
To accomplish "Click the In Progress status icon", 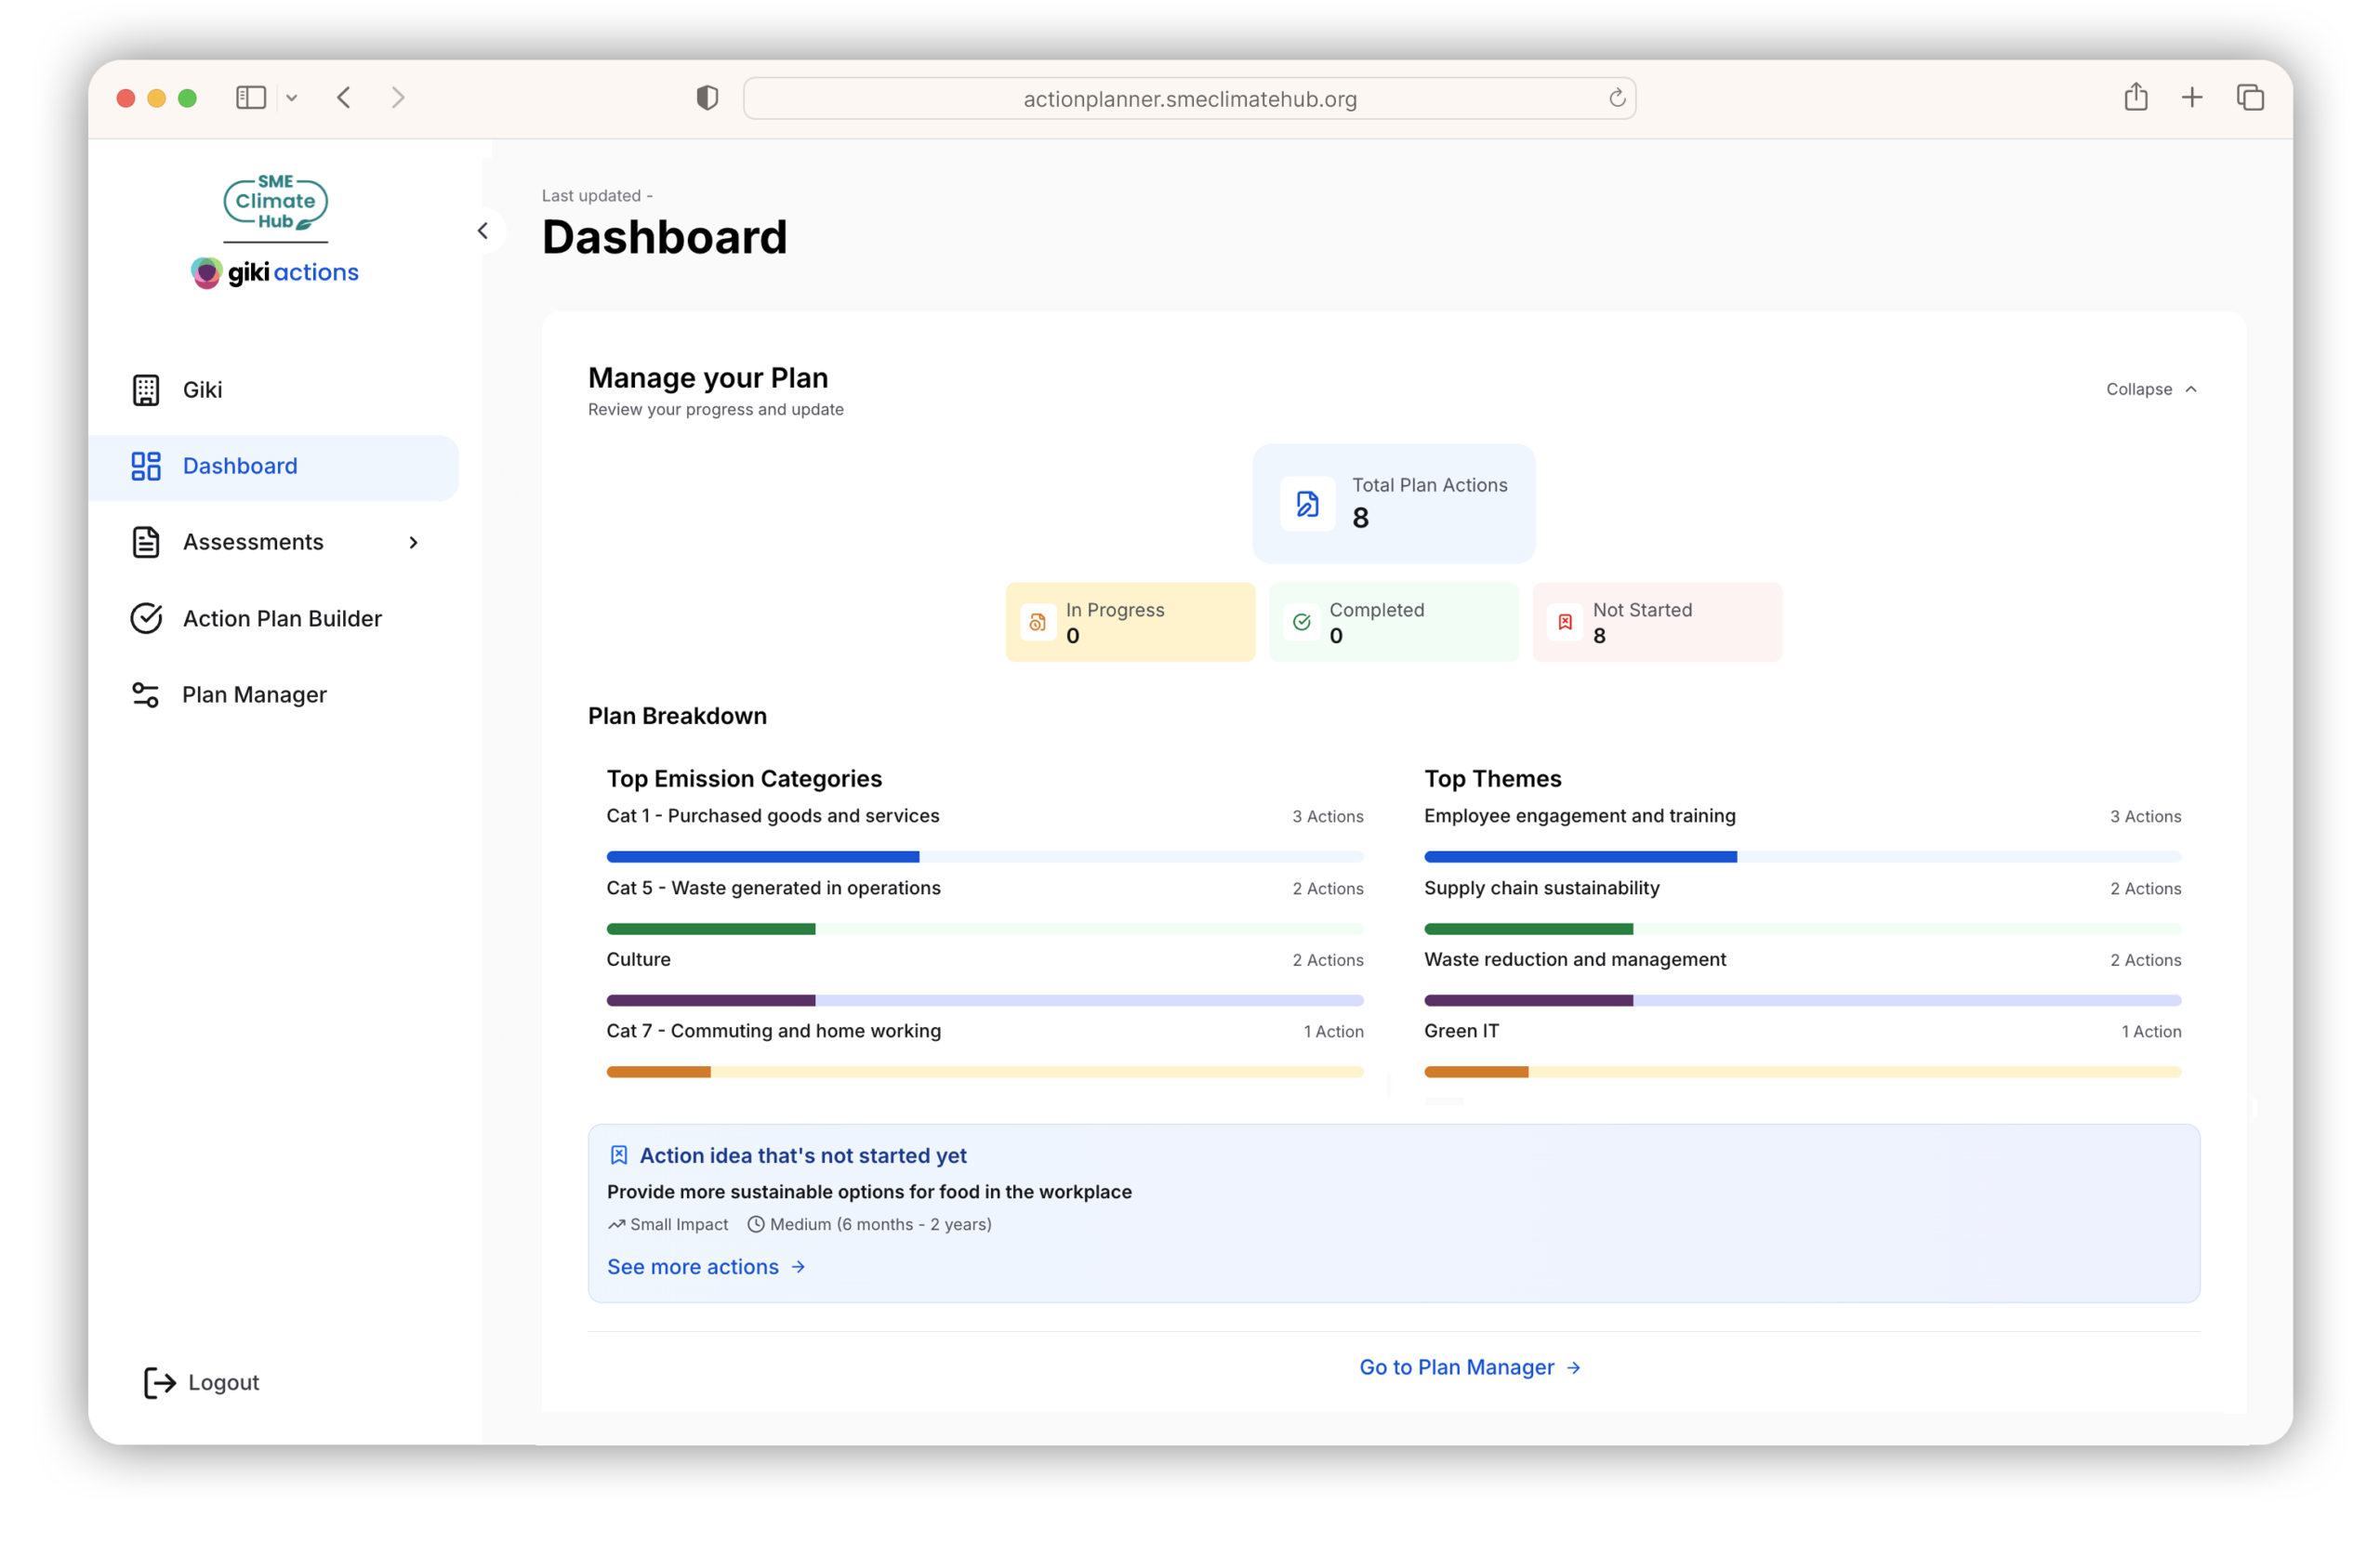I will point(1037,622).
